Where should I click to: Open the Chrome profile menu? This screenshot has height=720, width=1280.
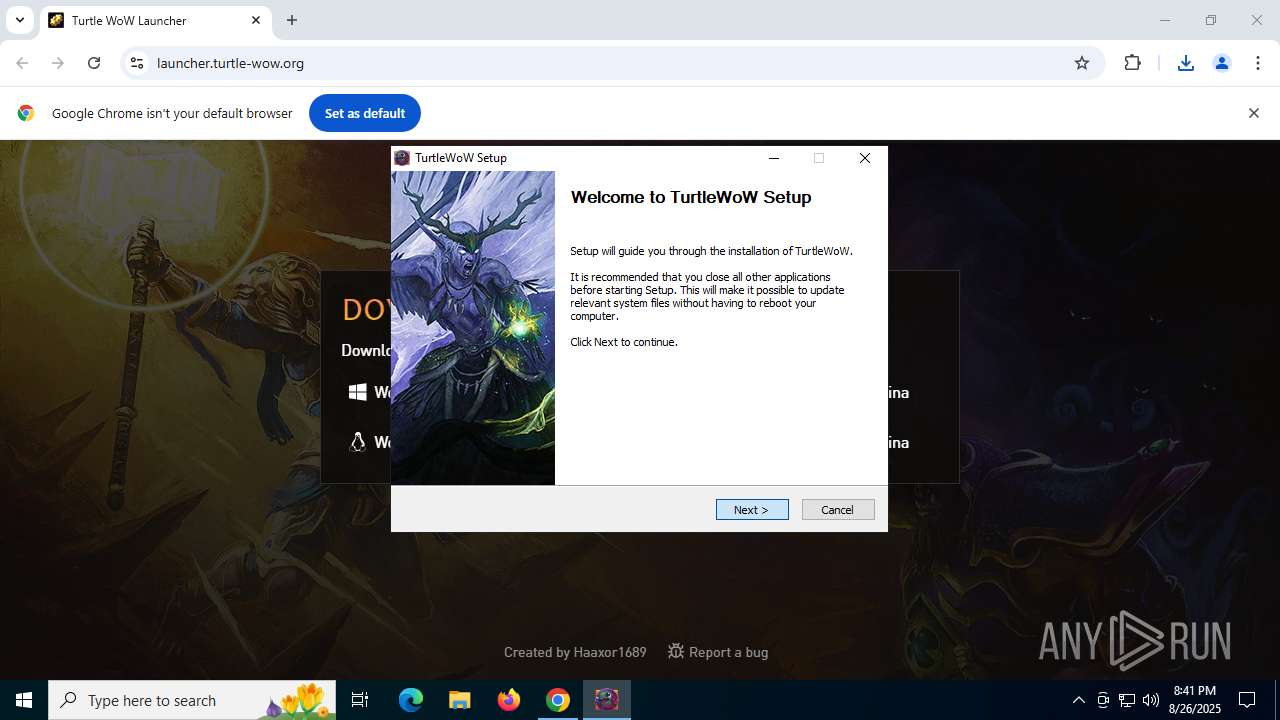point(1222,63)
